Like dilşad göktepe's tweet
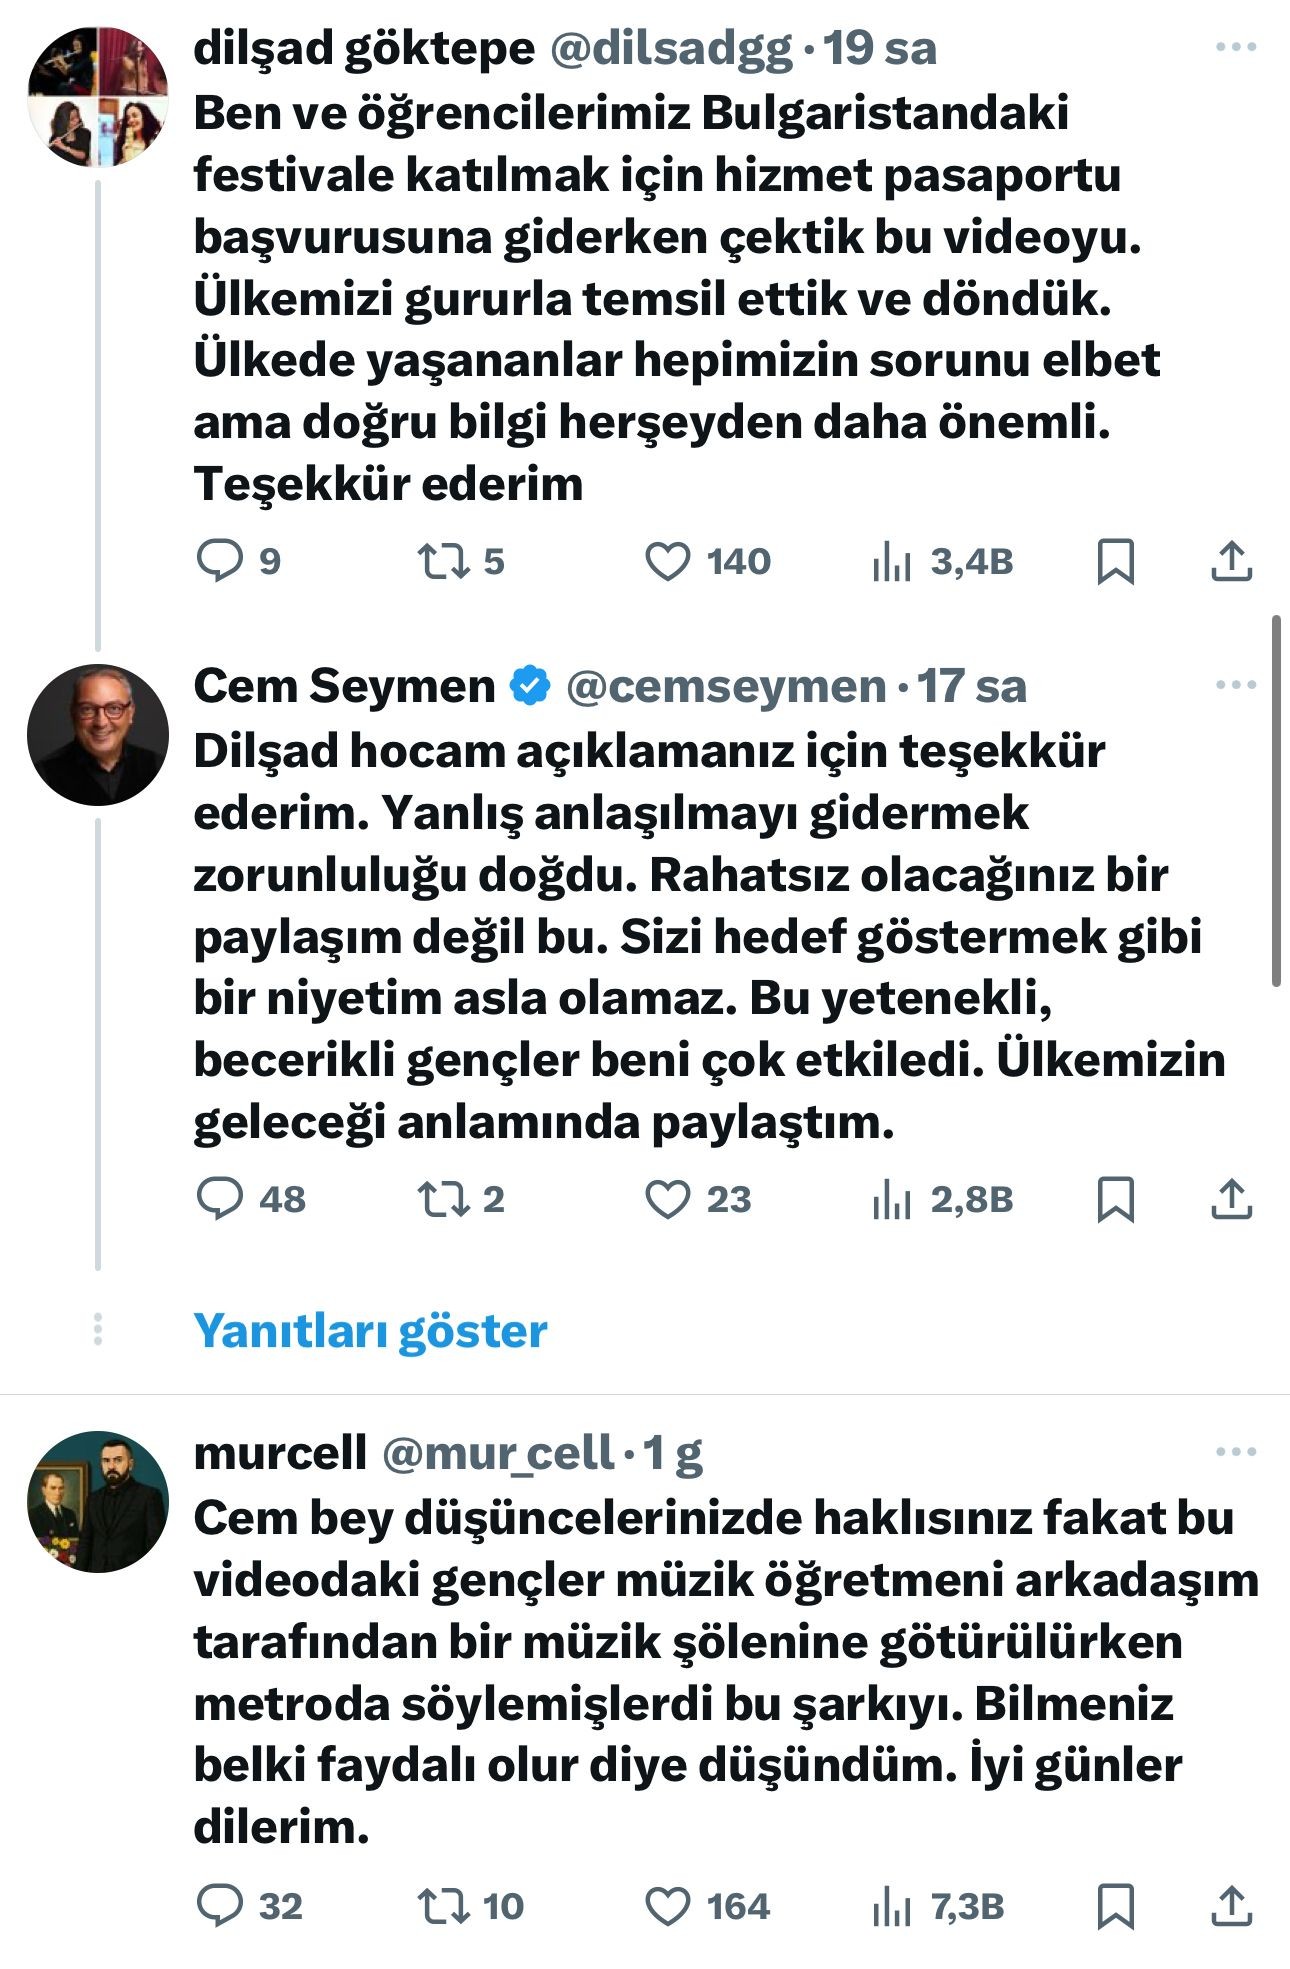The image size is (1290, 1969). click(667, 561)
